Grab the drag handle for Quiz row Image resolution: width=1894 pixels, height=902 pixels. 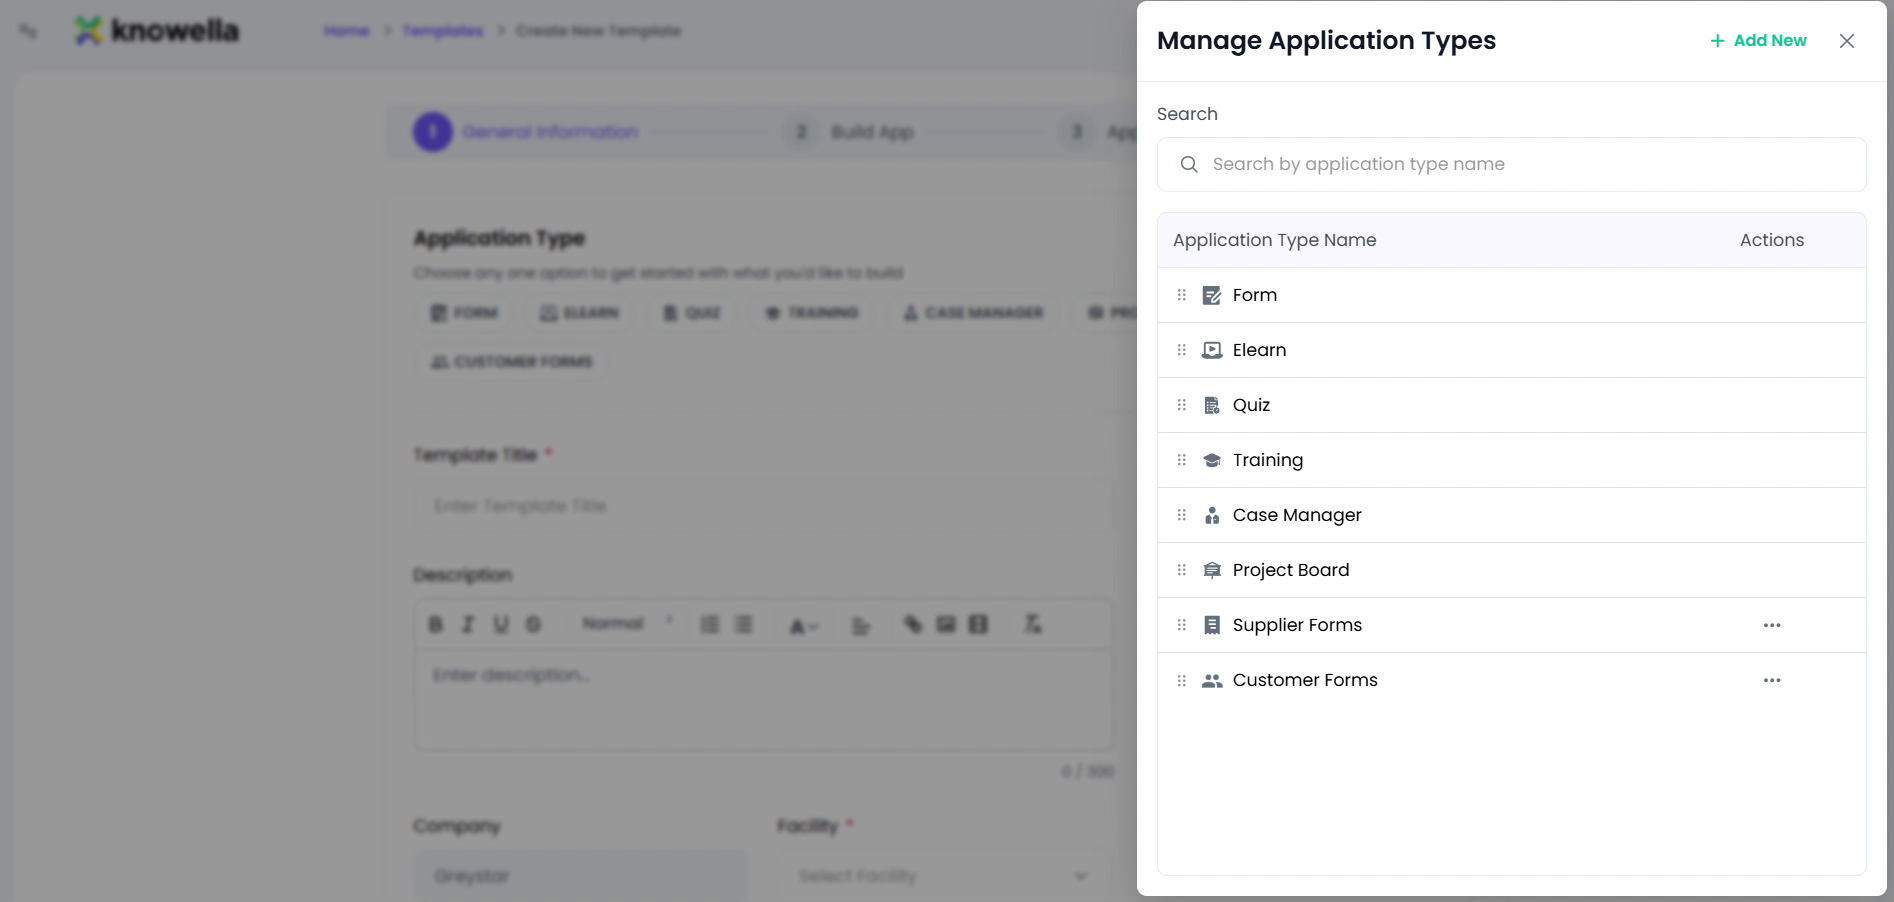(x=1182, y=405)
